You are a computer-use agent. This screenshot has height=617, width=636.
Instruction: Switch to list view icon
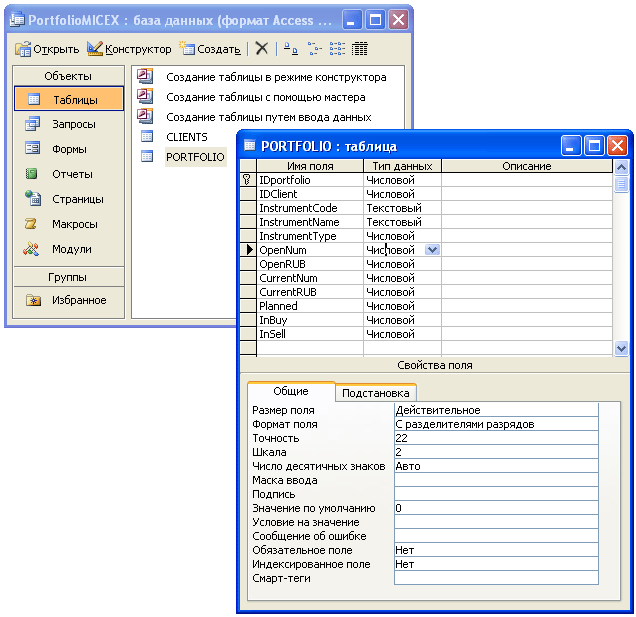[337, 49]
